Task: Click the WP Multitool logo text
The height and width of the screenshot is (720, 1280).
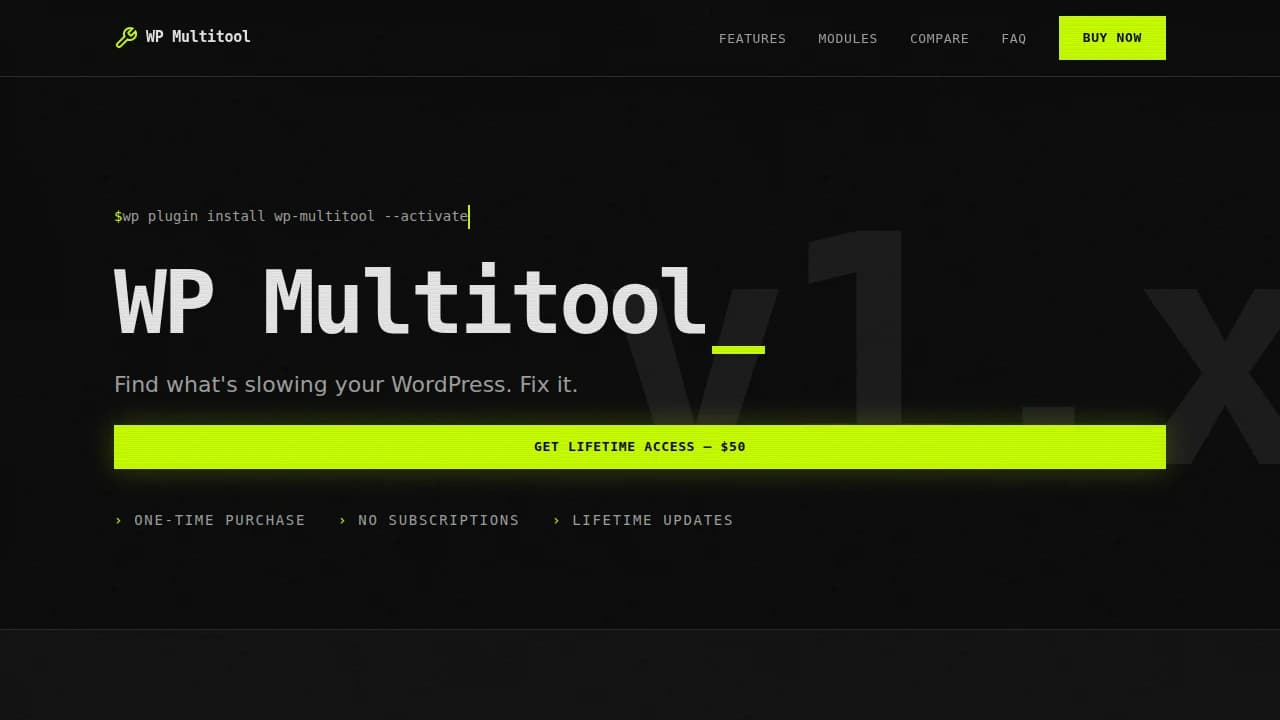Action: [197, 37]
